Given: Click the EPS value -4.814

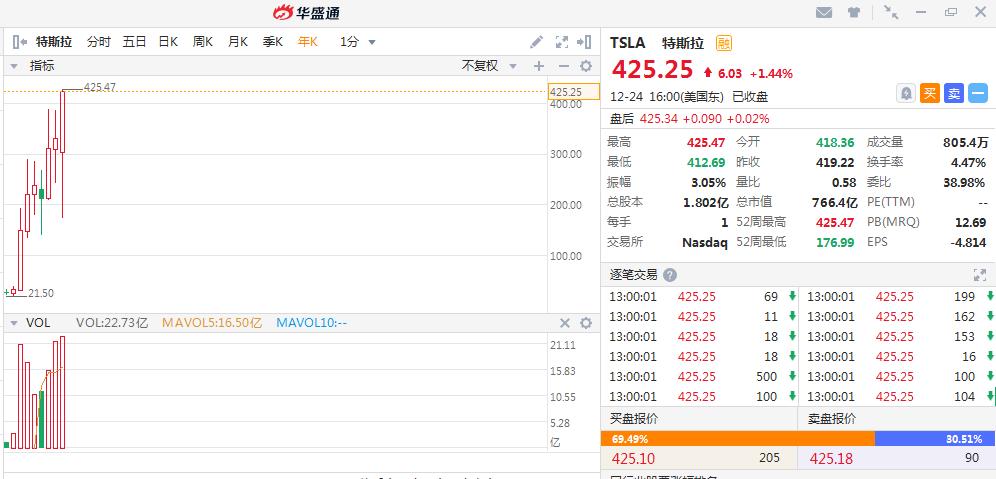Looking at the screenshot, I should tap(969, 242).
